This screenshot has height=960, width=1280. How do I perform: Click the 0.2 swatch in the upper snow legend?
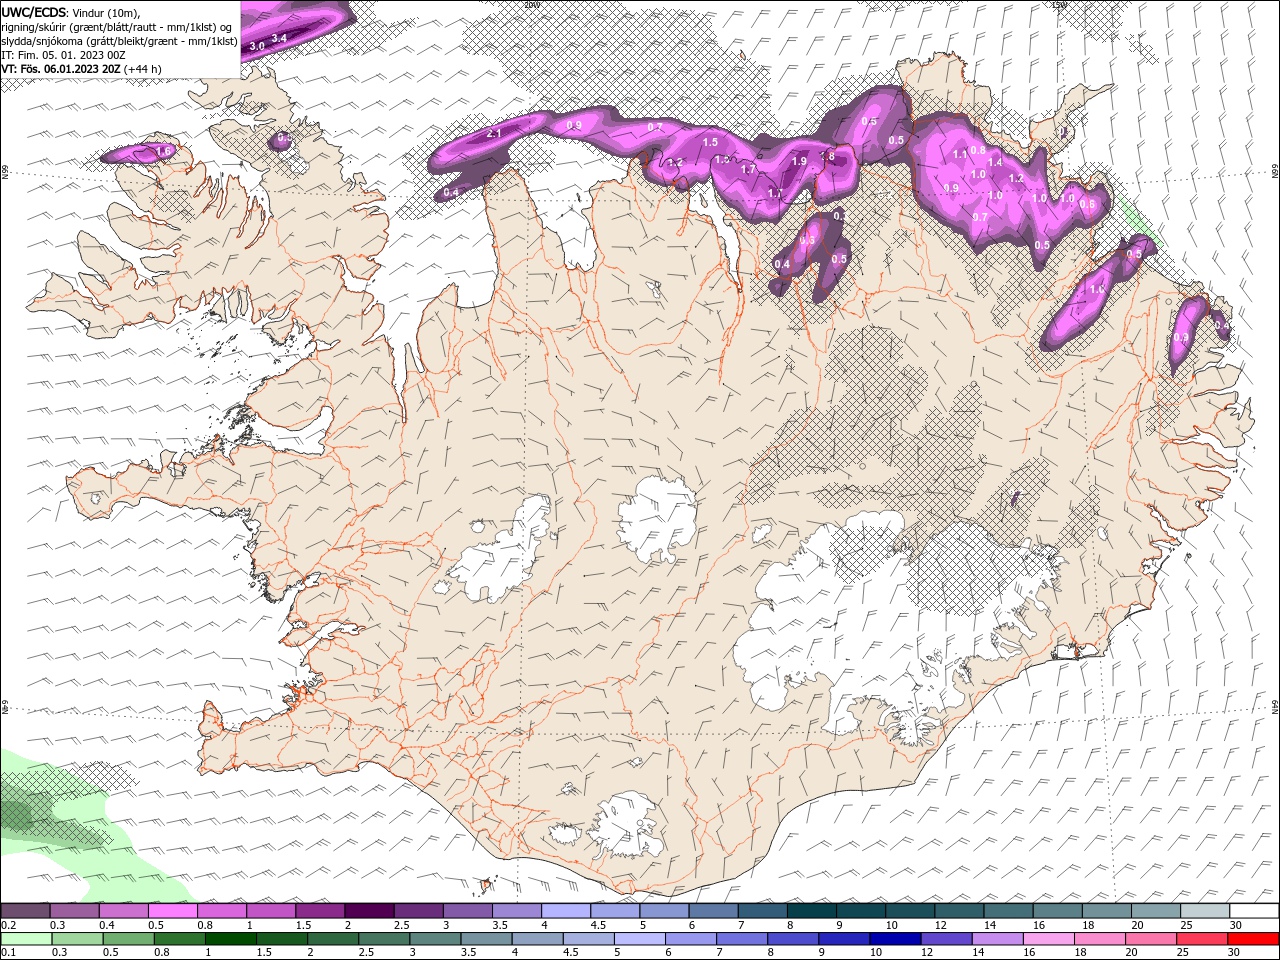point(25,911)
